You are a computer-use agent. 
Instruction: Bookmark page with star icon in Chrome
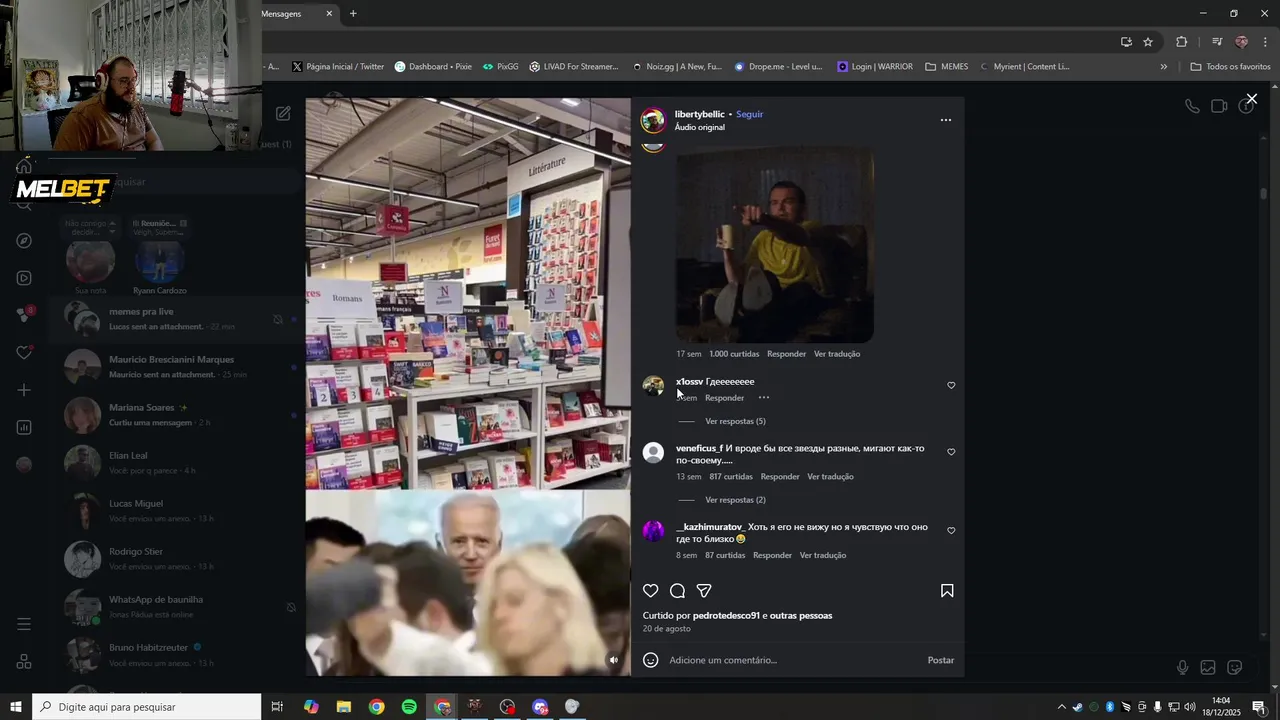1148,42
